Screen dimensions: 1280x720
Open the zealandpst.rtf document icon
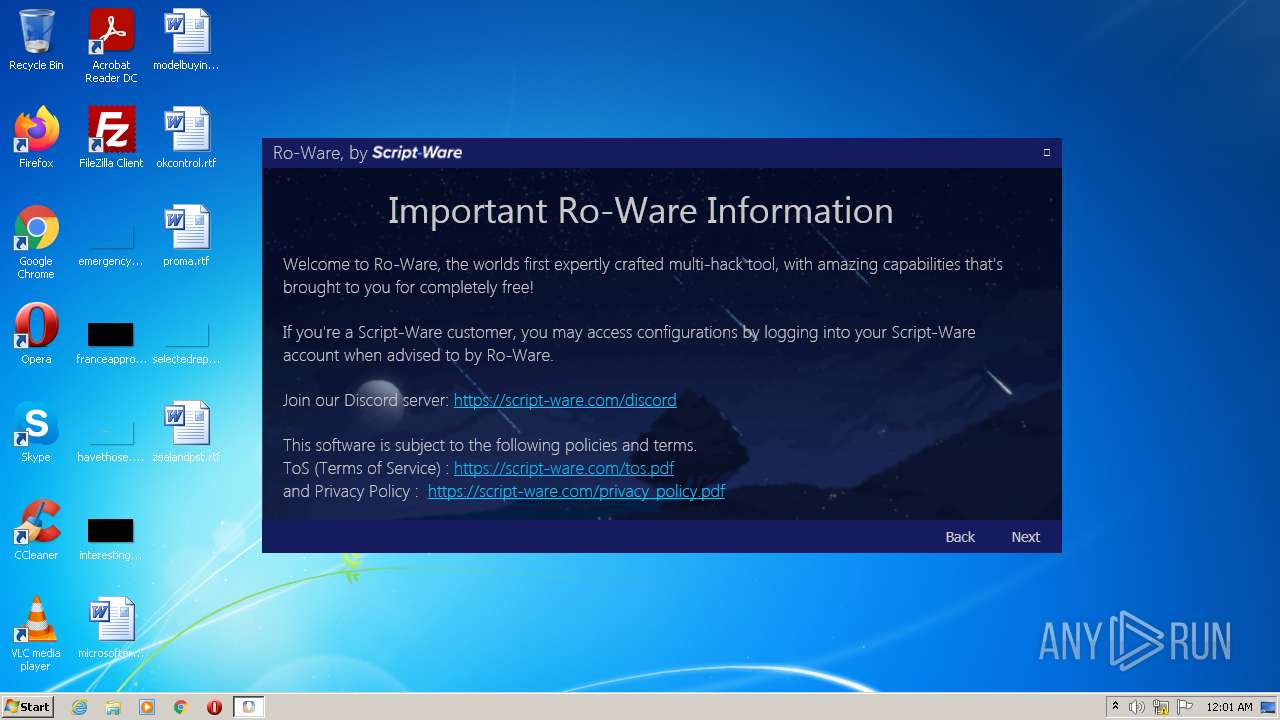[186, 432]
